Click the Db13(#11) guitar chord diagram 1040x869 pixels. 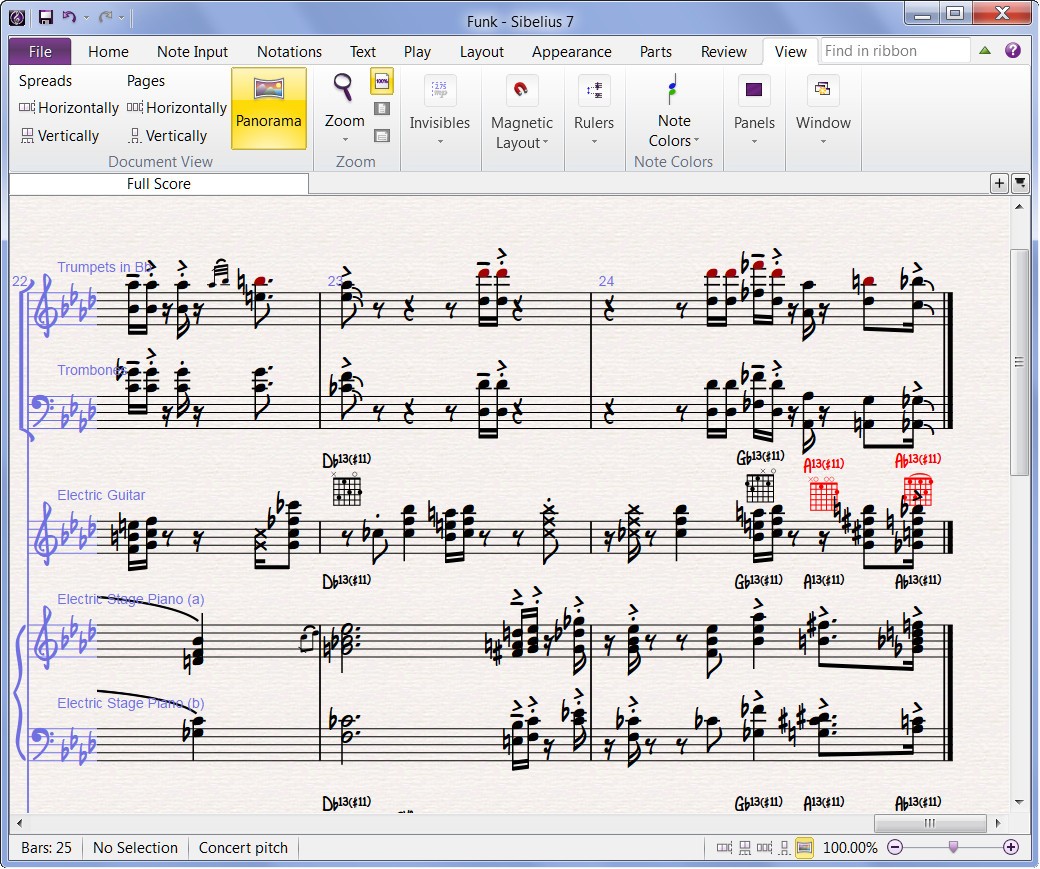[346, 490]
